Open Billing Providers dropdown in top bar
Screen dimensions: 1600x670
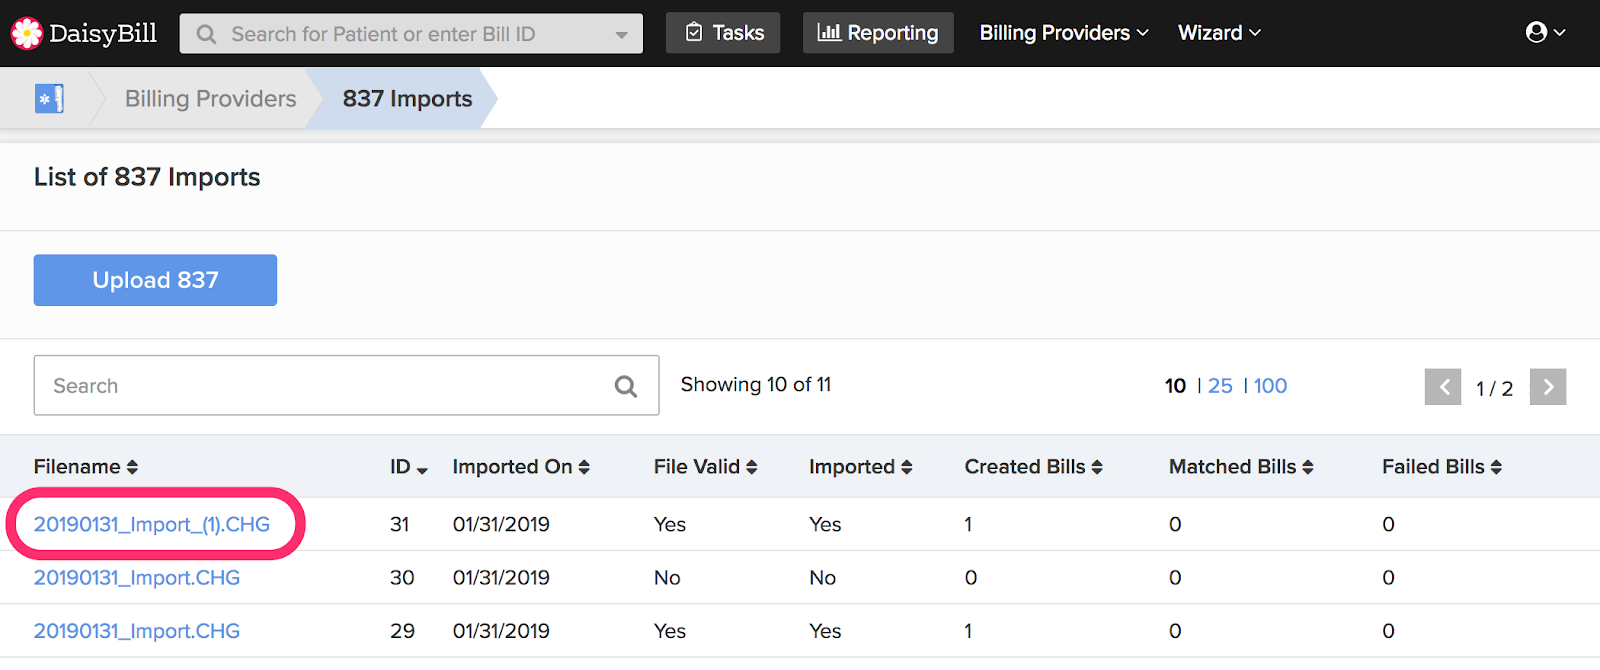pos(1064,33)
